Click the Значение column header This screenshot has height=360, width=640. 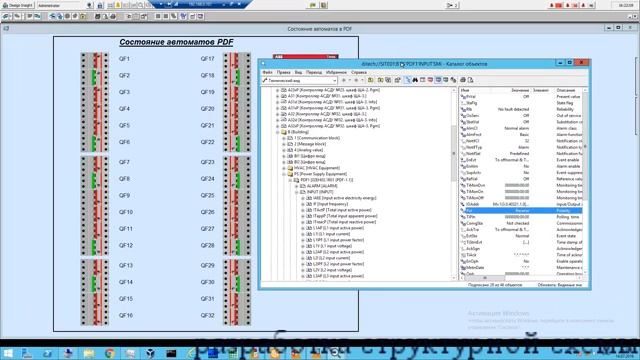click(x=511, y=90)
